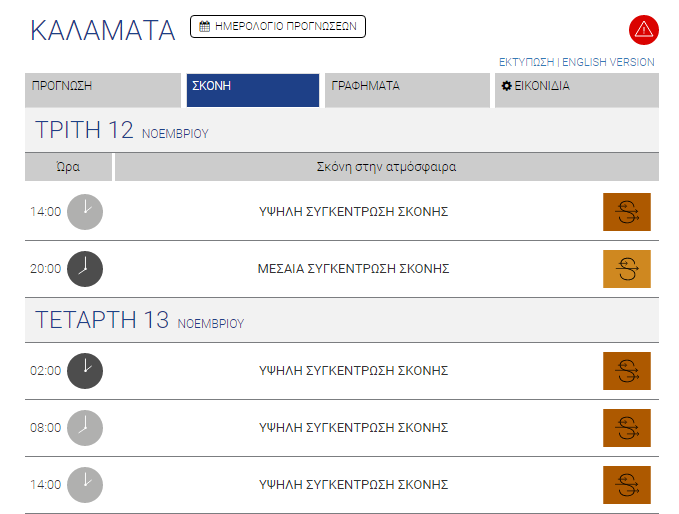Click the ΤΕΤΑΡΤΗ 13 ΝΟΕΜΒΡΙΟΥ day header
The width and height of the screenshot is (679, 514).
[139, 320]
